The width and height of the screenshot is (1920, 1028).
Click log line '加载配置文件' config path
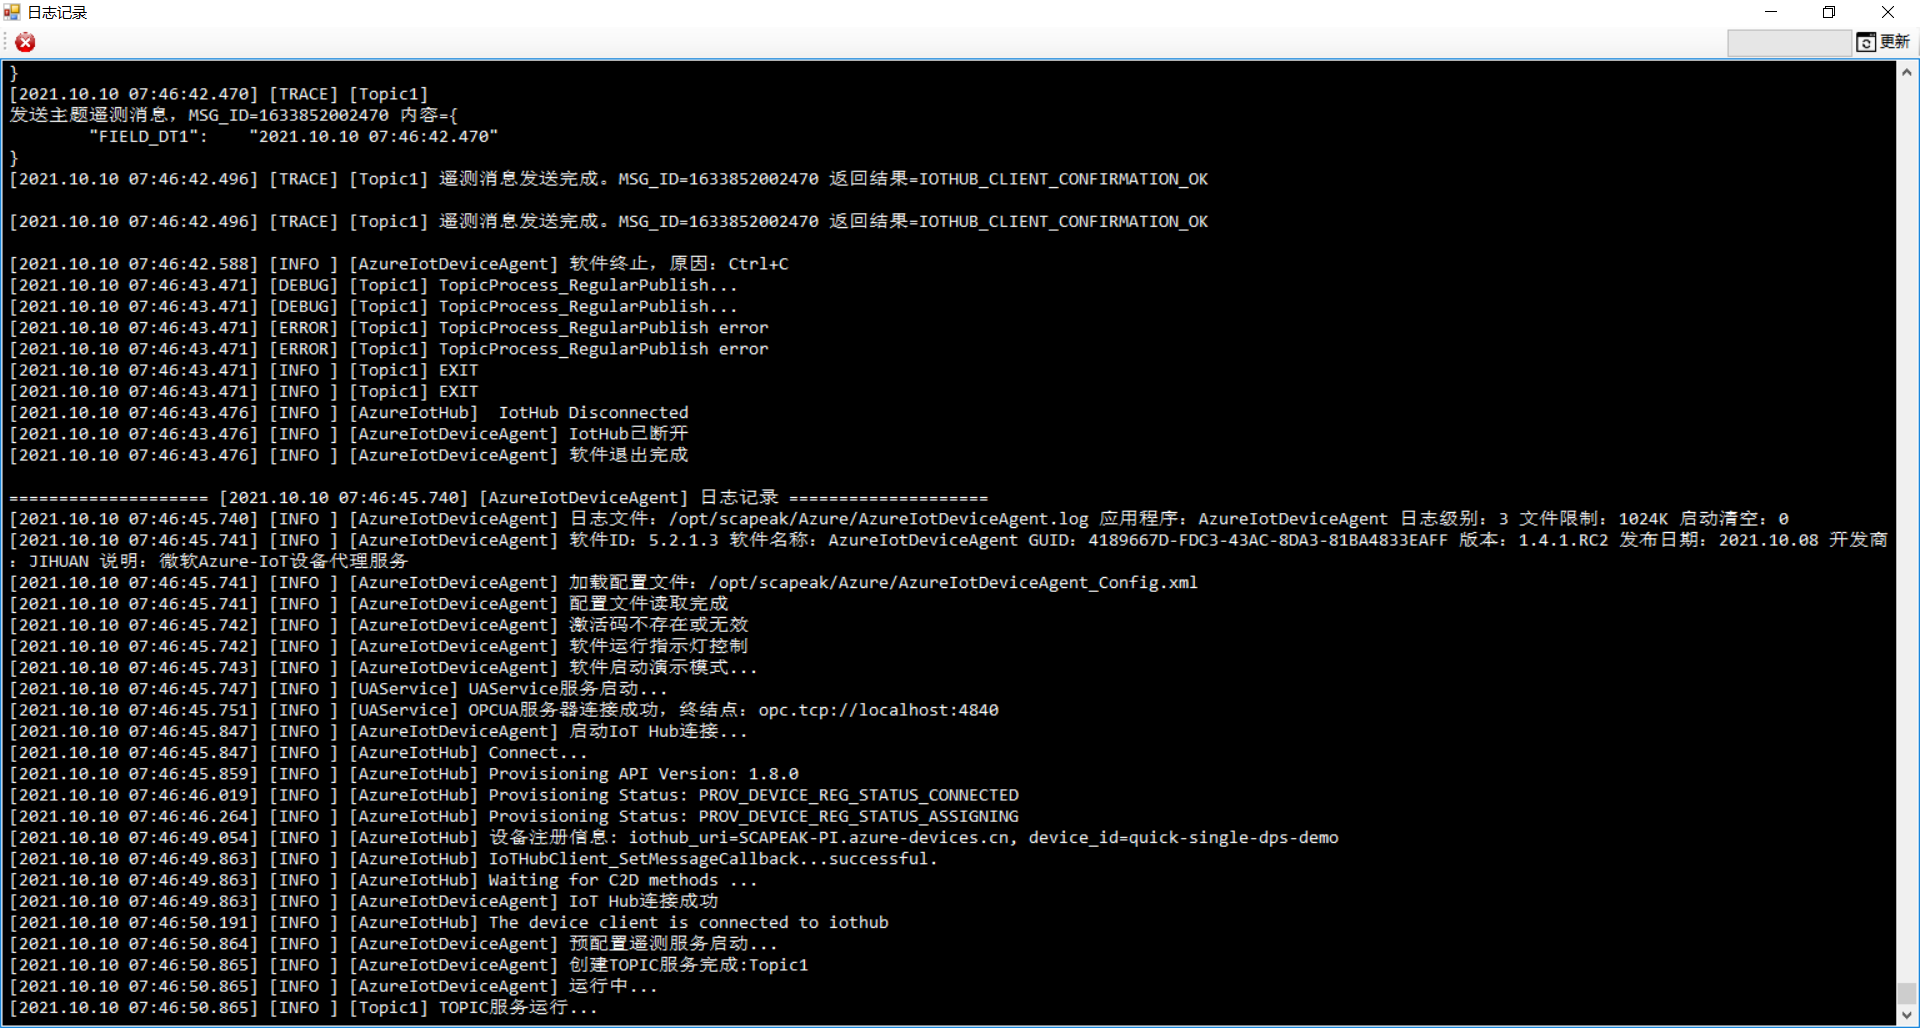[x=604, y=583]
